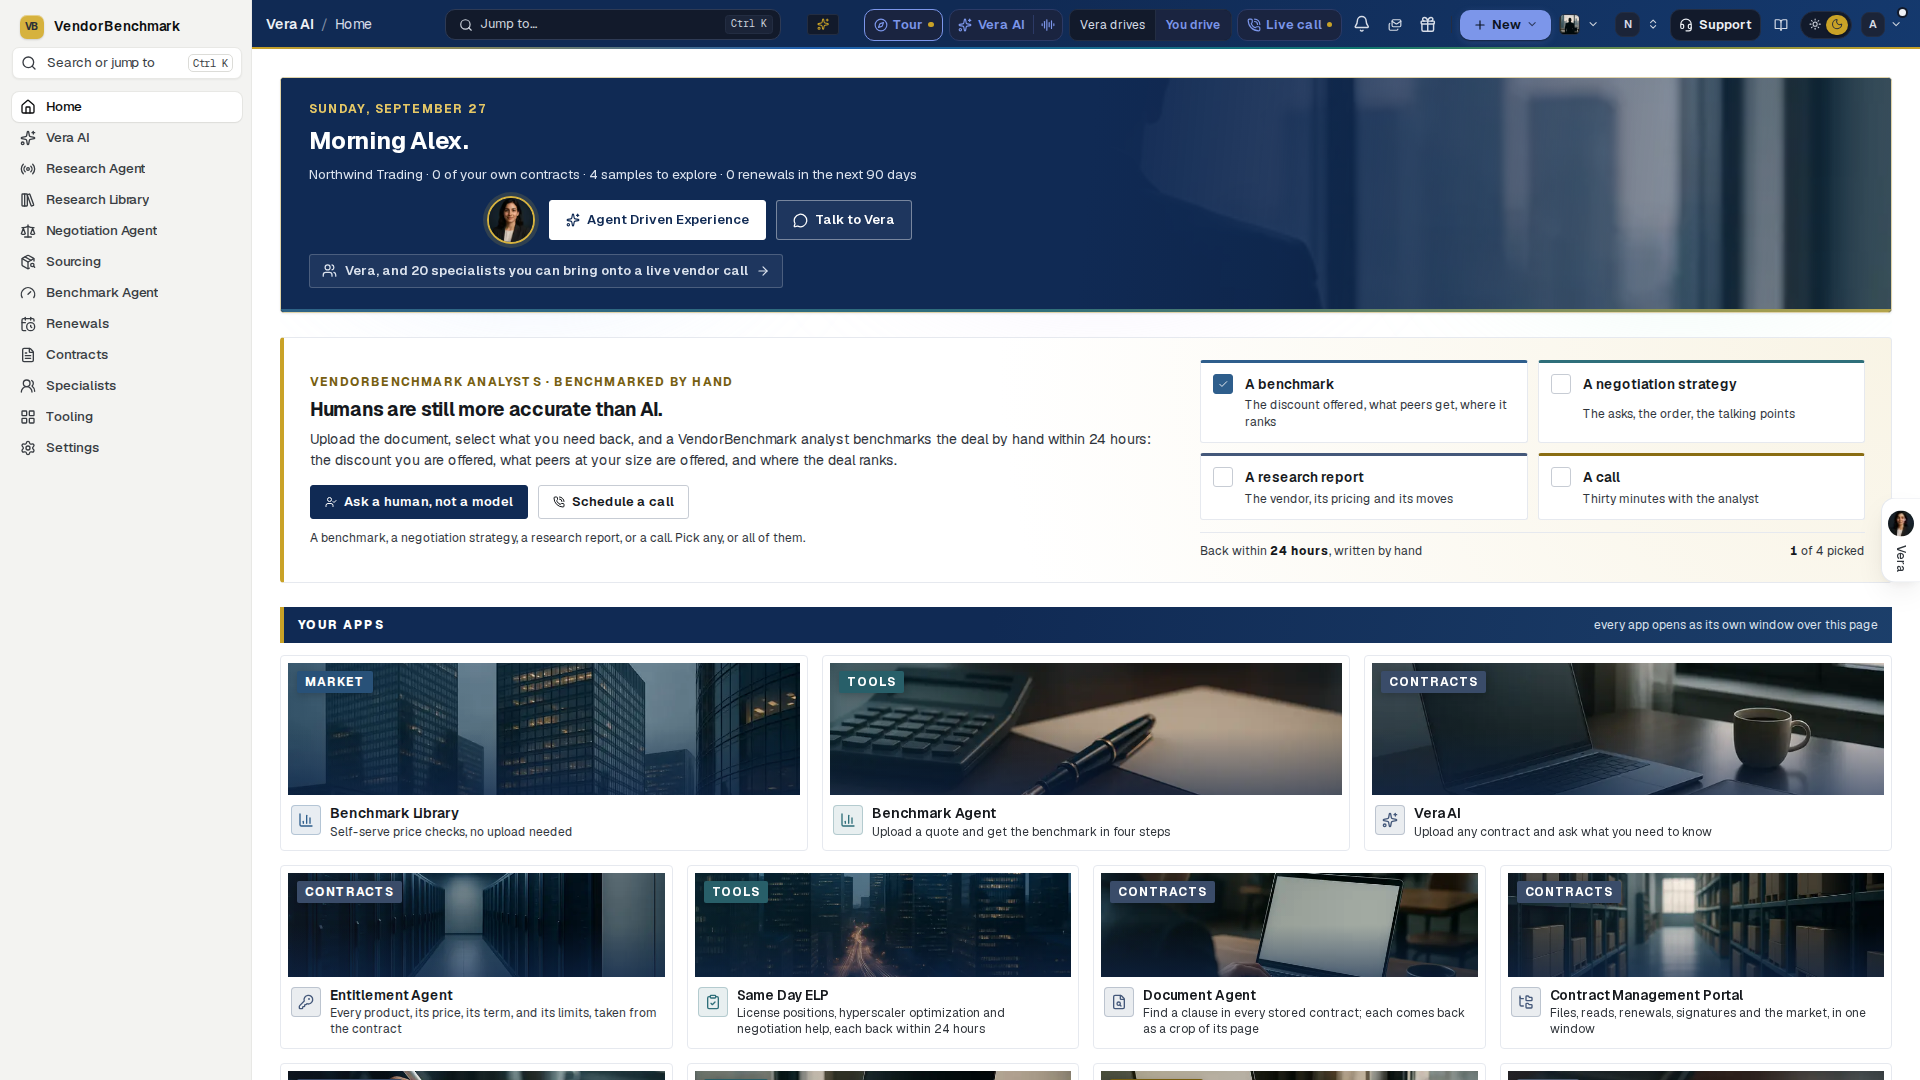Check the 'A research report' box

[x=1223, y=477]
